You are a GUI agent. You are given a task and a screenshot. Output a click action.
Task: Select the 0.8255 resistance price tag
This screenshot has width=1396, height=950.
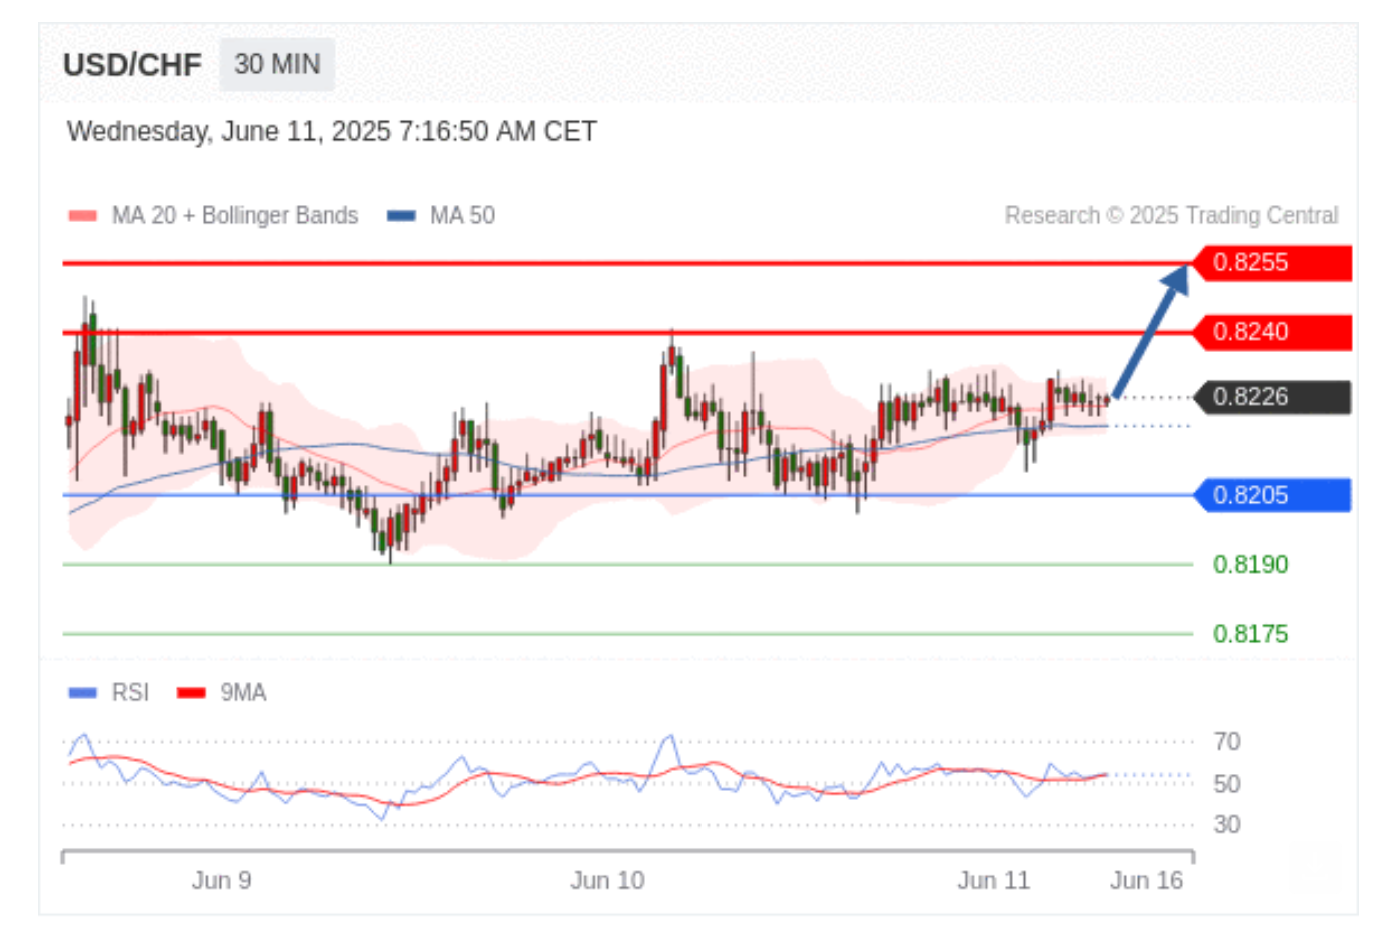point(1271,263)
